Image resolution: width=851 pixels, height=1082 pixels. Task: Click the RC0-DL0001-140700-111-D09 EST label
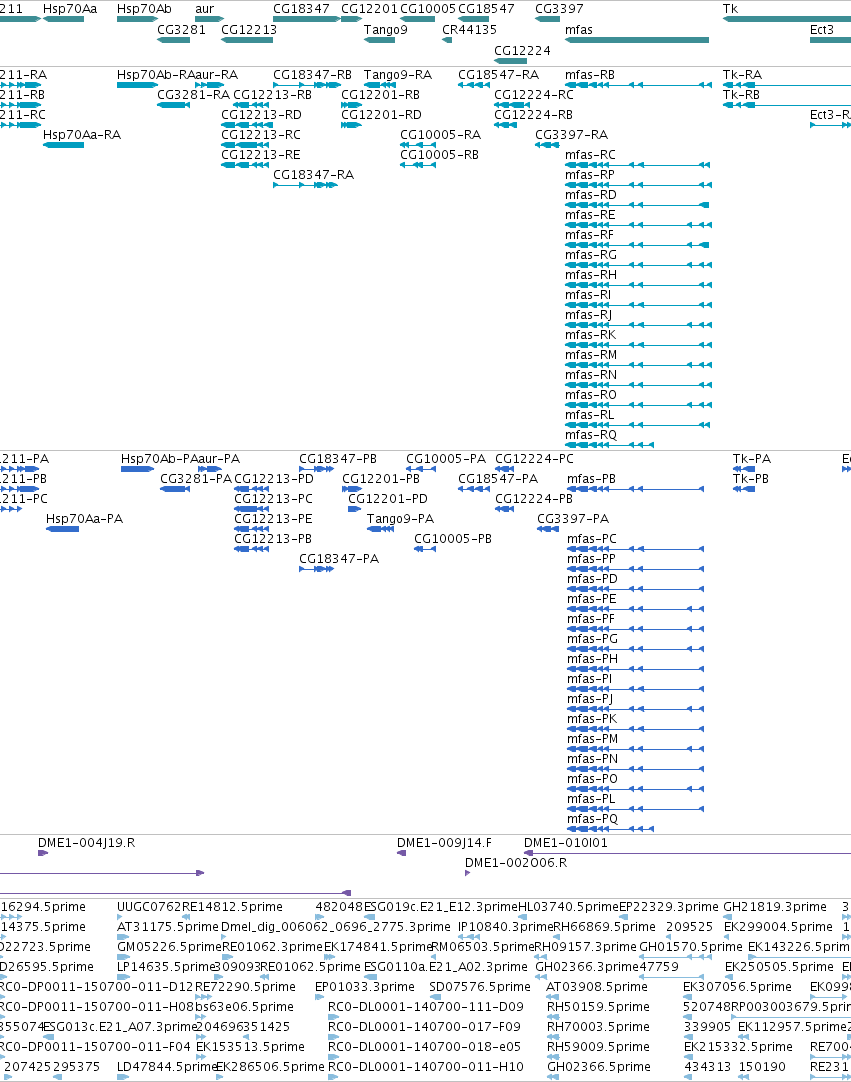426,1007
